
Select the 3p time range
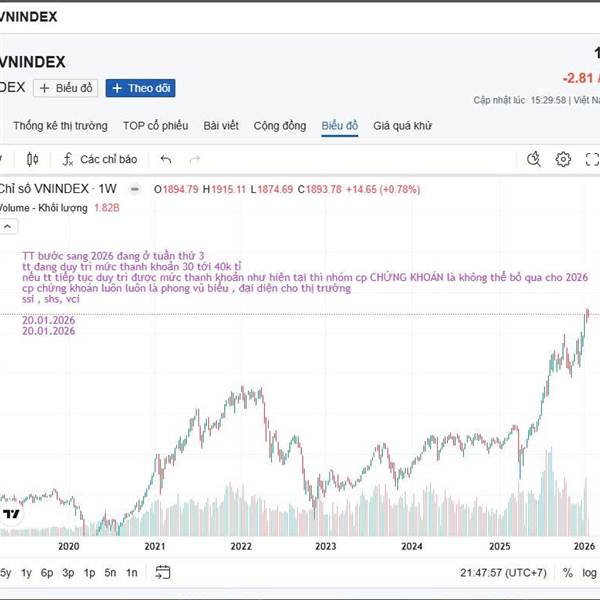[68, 573]
